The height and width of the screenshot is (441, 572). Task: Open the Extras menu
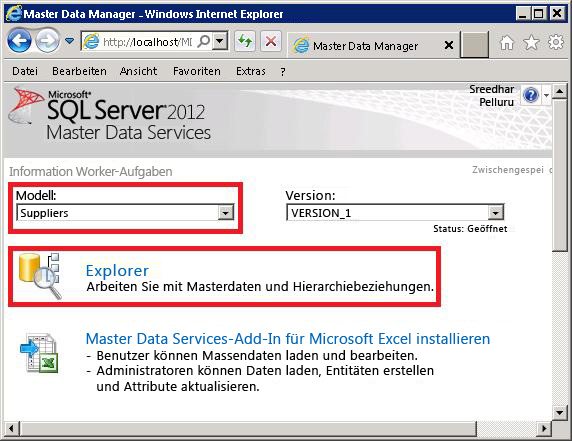[x=251, y=71]
